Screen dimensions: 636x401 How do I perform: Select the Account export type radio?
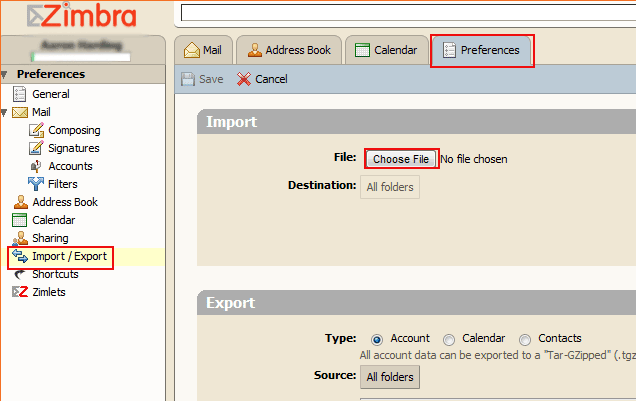tap(377, 339)
